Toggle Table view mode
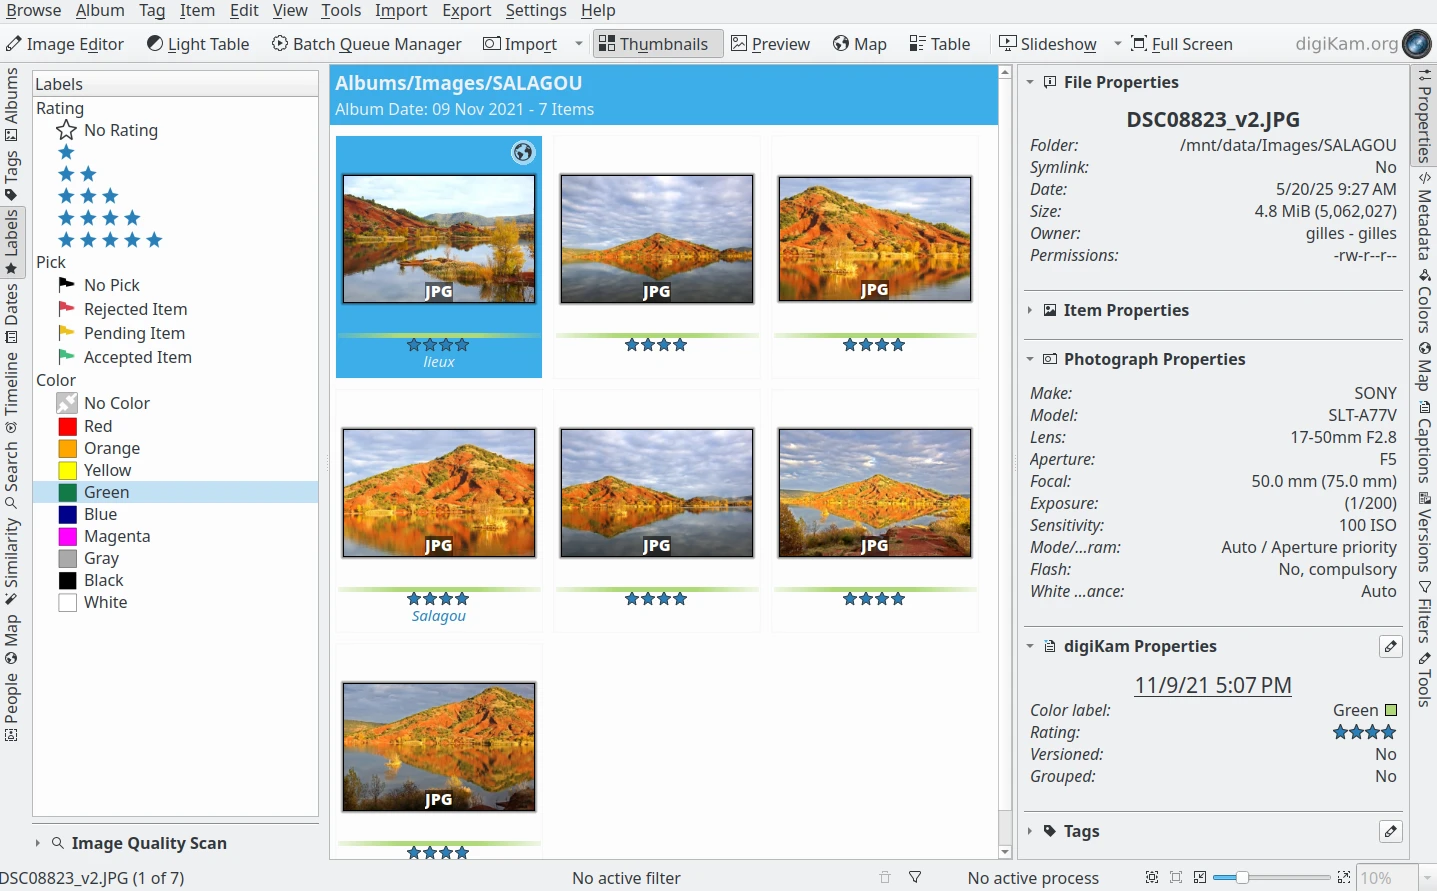The height and width of the screenshot is (891, 1437). tap(939, 44)
